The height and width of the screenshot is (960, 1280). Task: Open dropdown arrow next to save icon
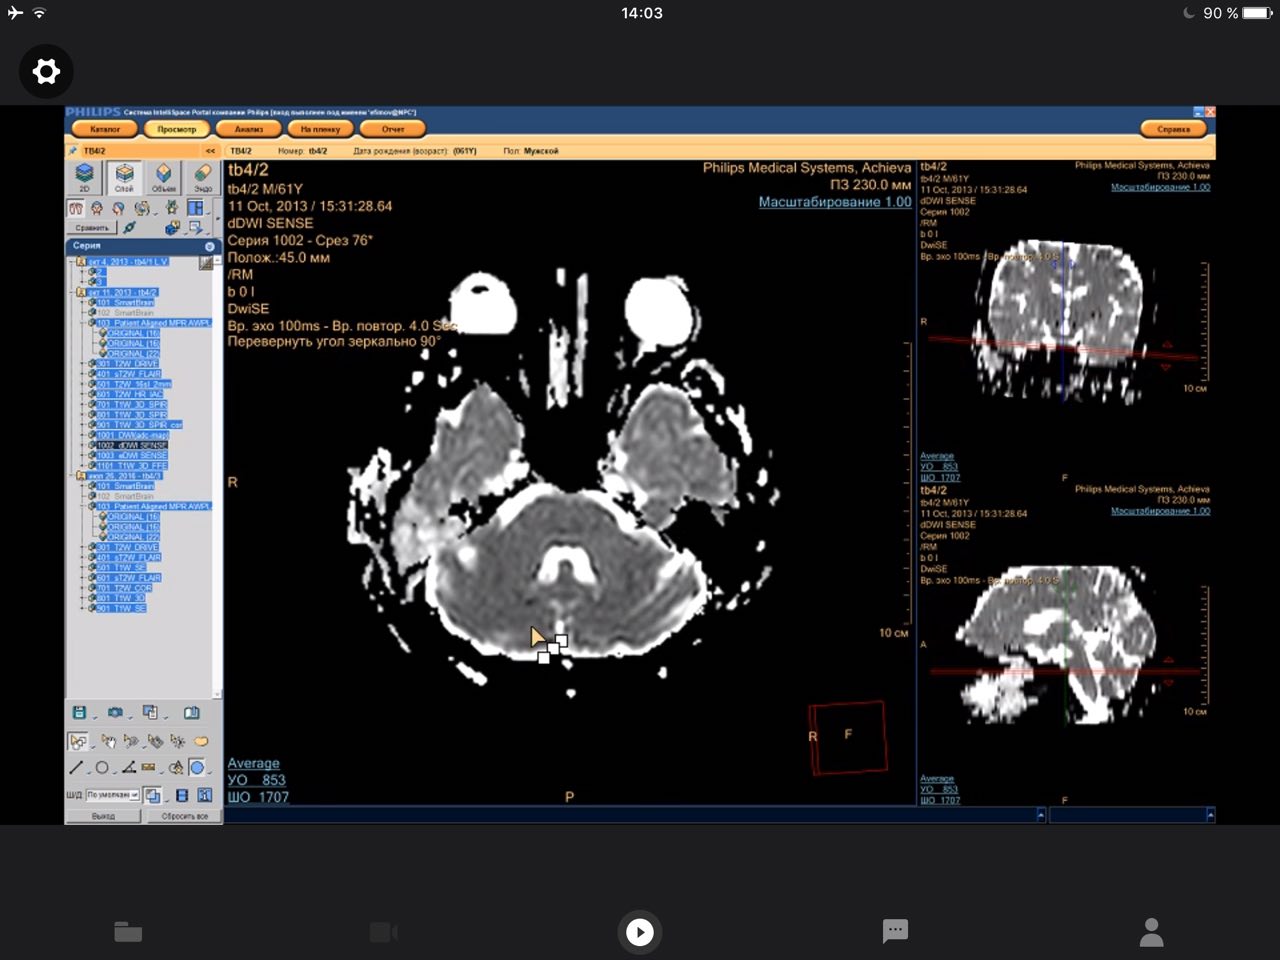(x=95, y=717)
